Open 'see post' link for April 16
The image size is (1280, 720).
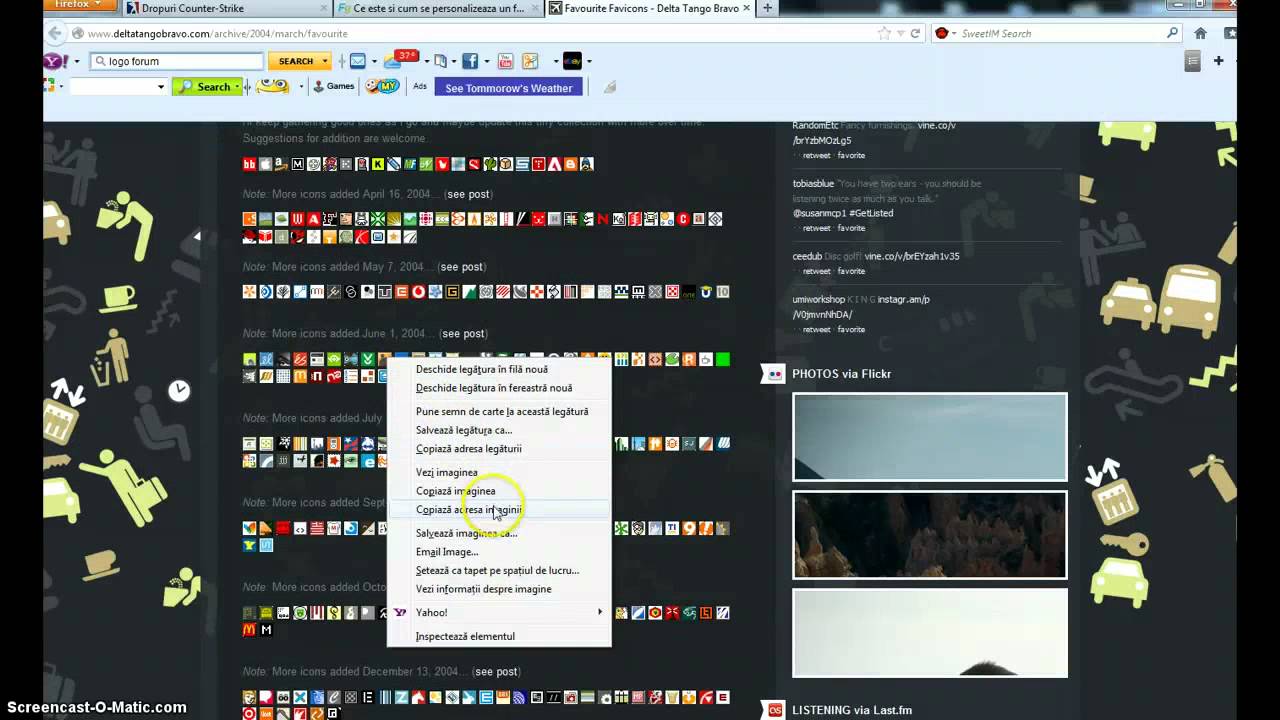point(468,194)
